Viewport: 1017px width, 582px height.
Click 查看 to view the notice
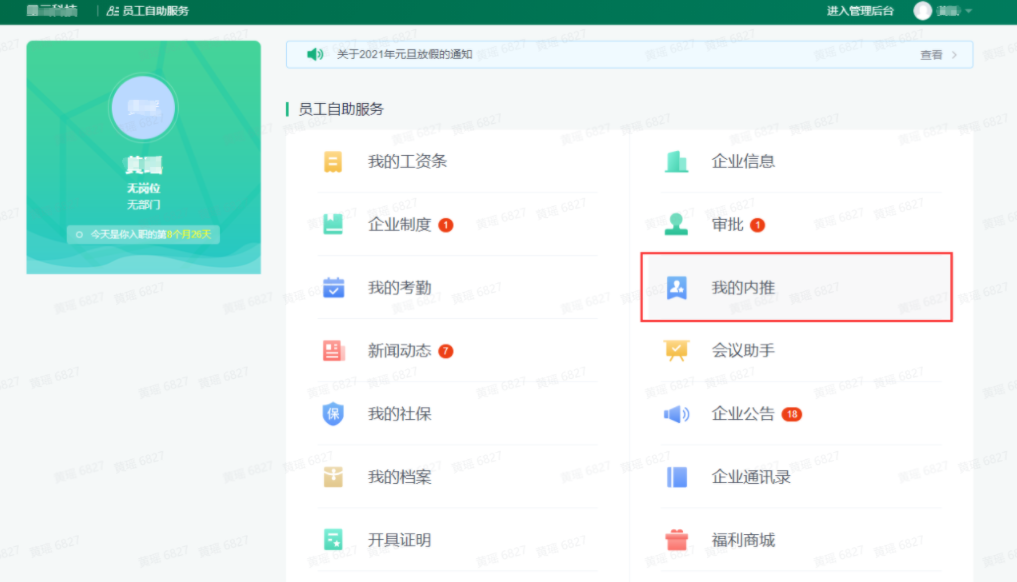tap(931, 55)
